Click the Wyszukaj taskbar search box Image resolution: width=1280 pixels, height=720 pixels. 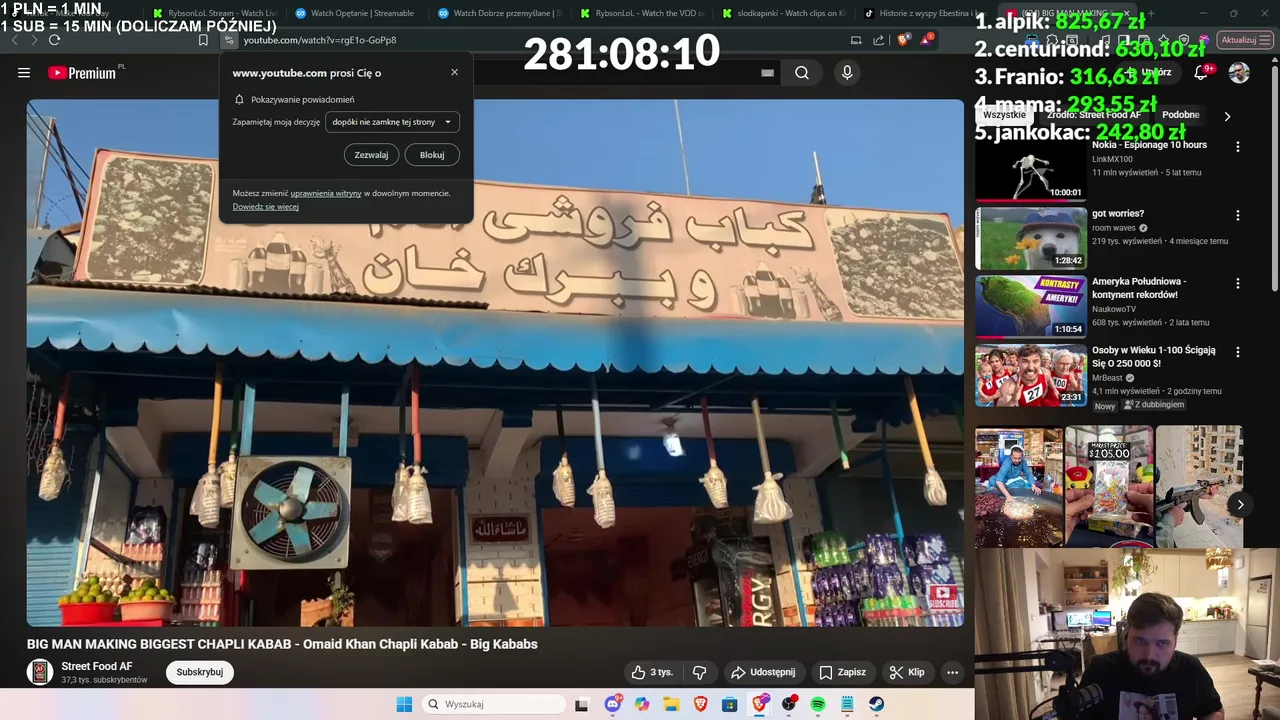494,704
